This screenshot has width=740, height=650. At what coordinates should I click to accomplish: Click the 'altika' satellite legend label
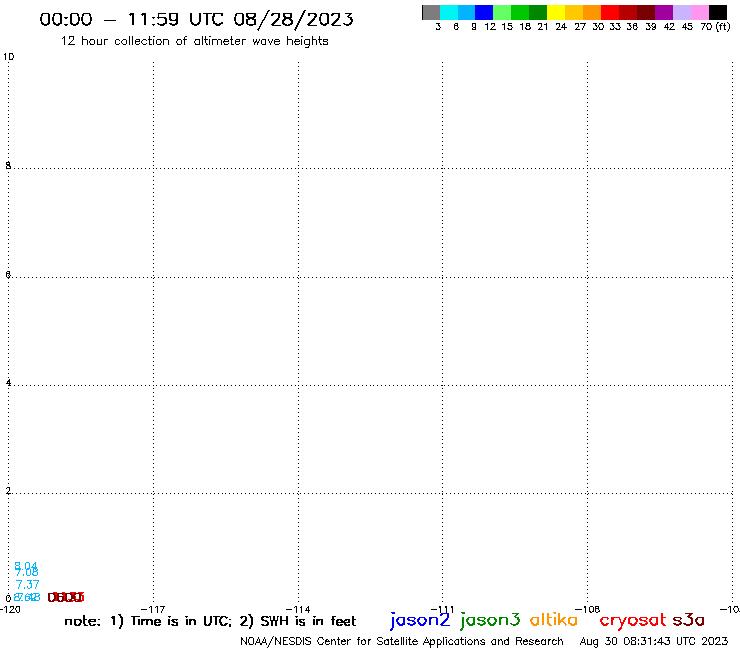pos(554,620)
